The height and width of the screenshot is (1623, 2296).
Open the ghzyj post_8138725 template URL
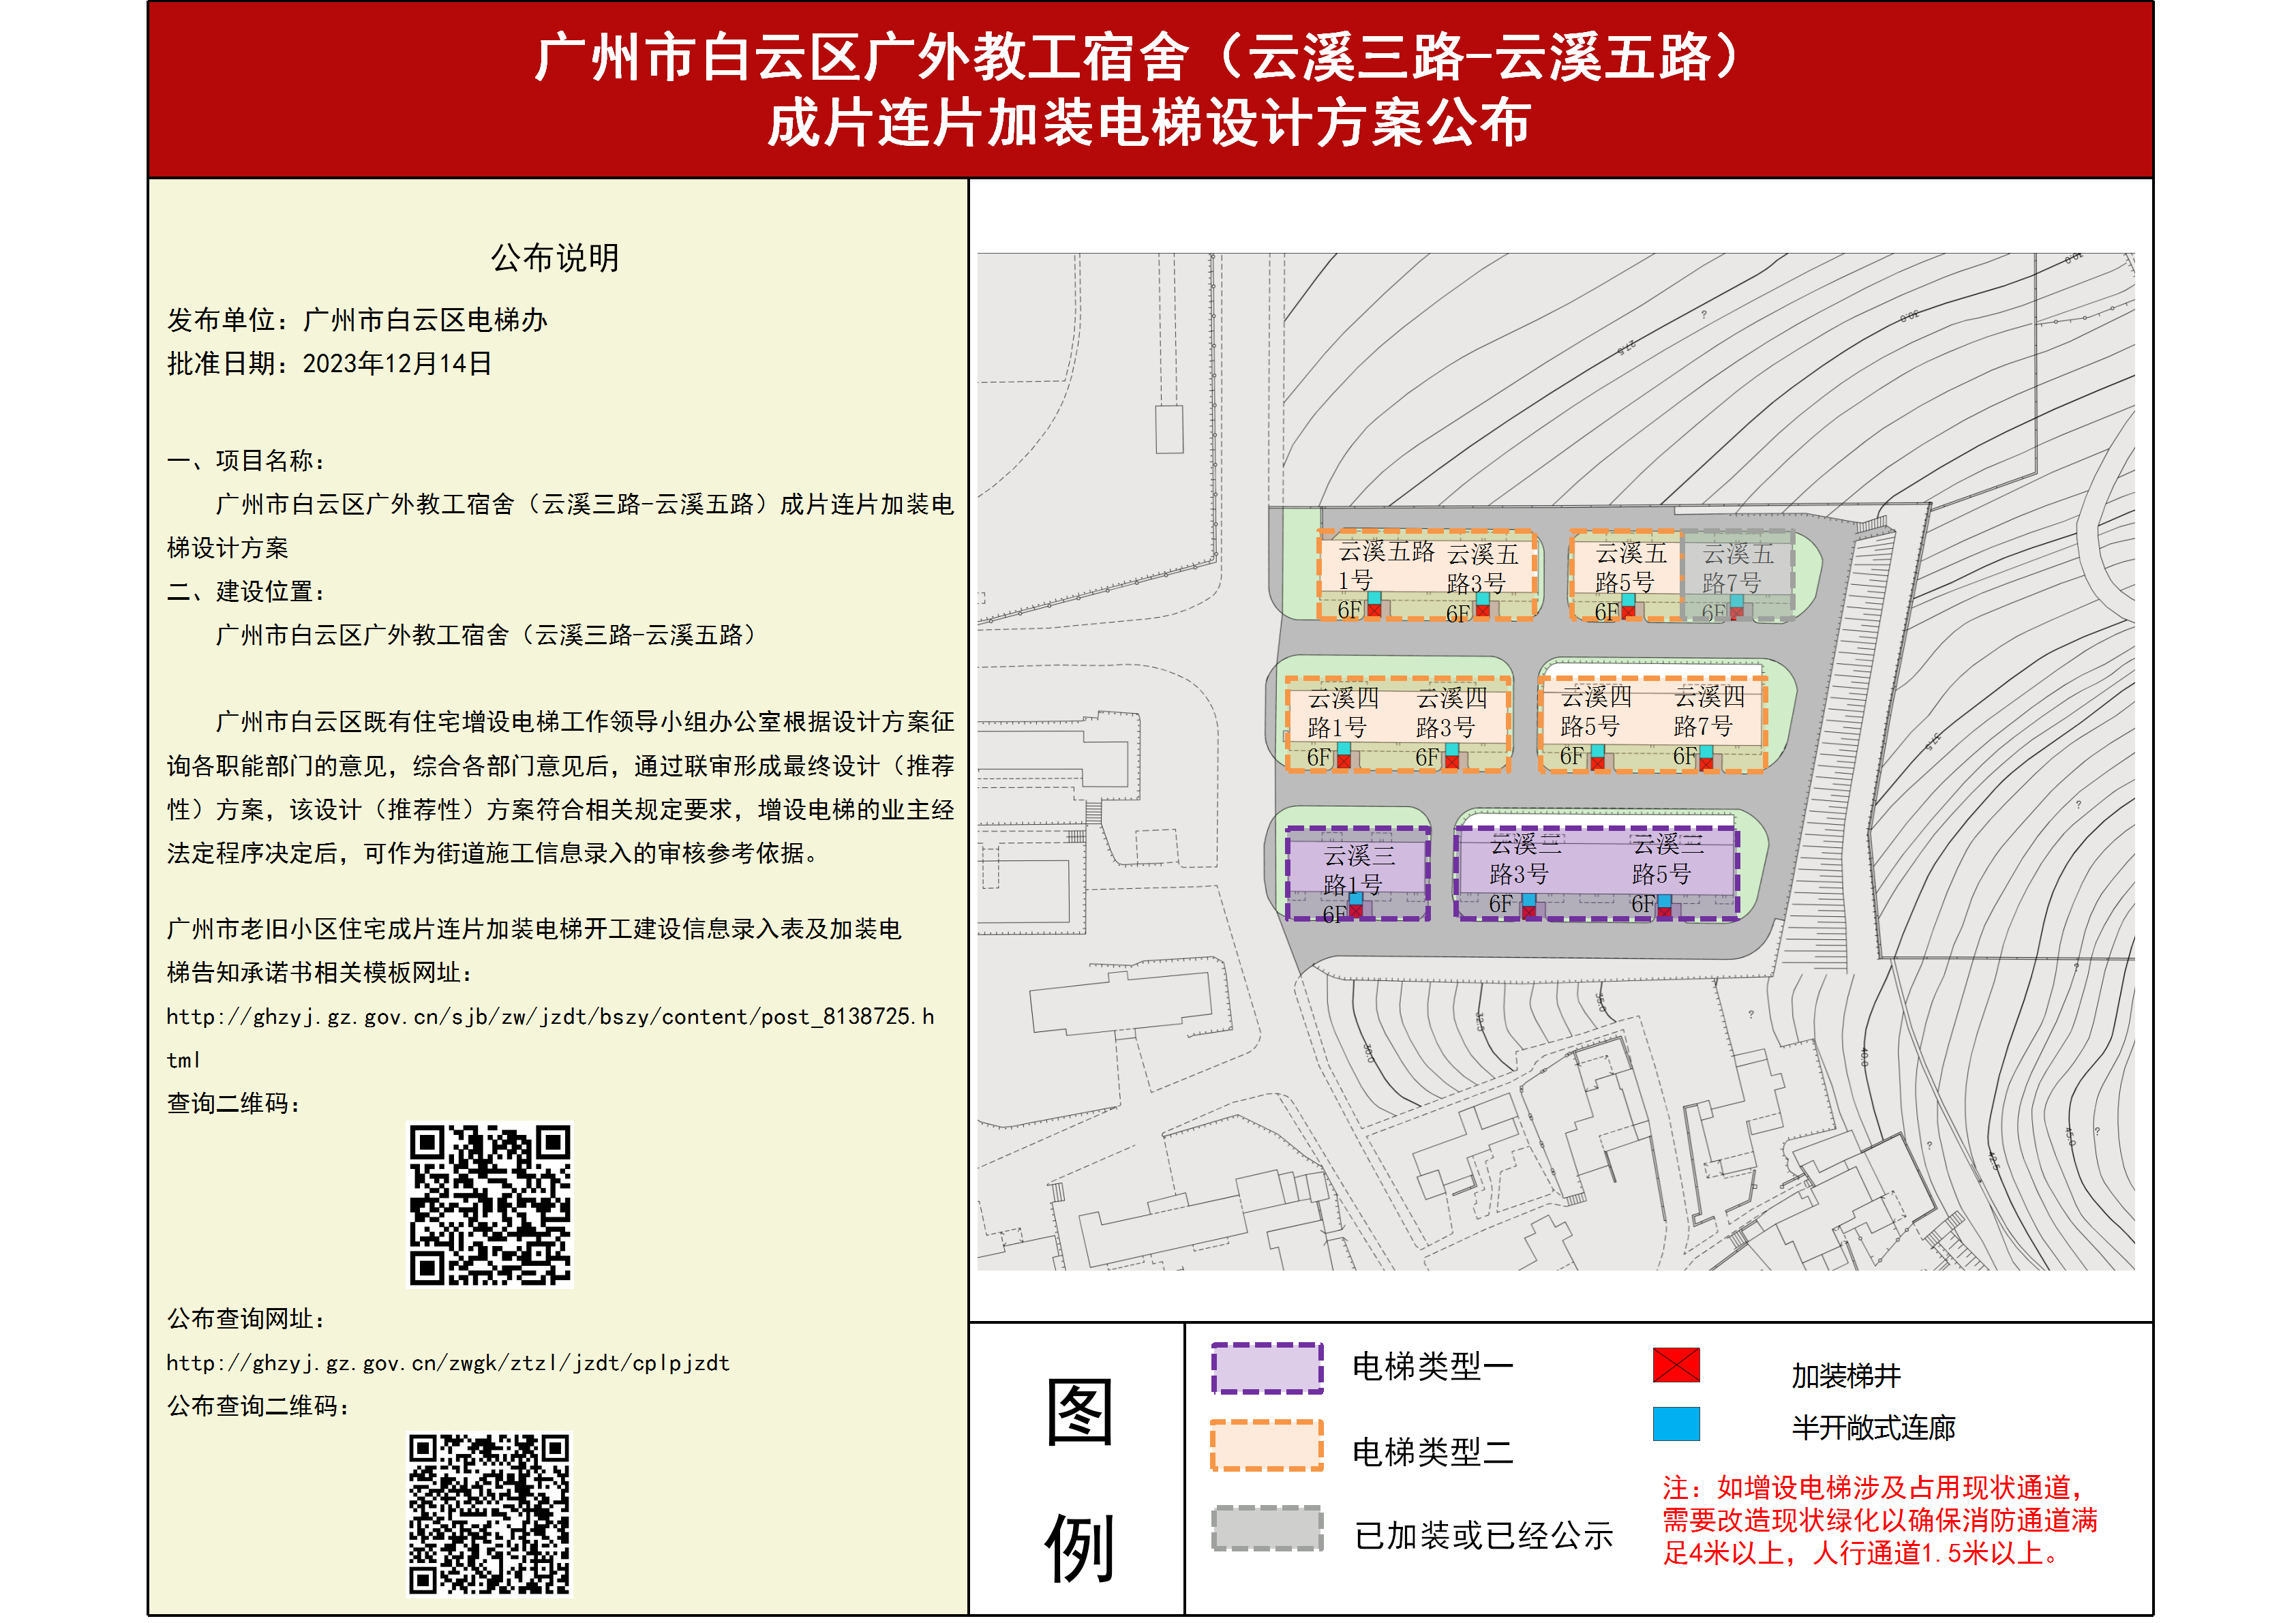click(x=550, y=1038)
